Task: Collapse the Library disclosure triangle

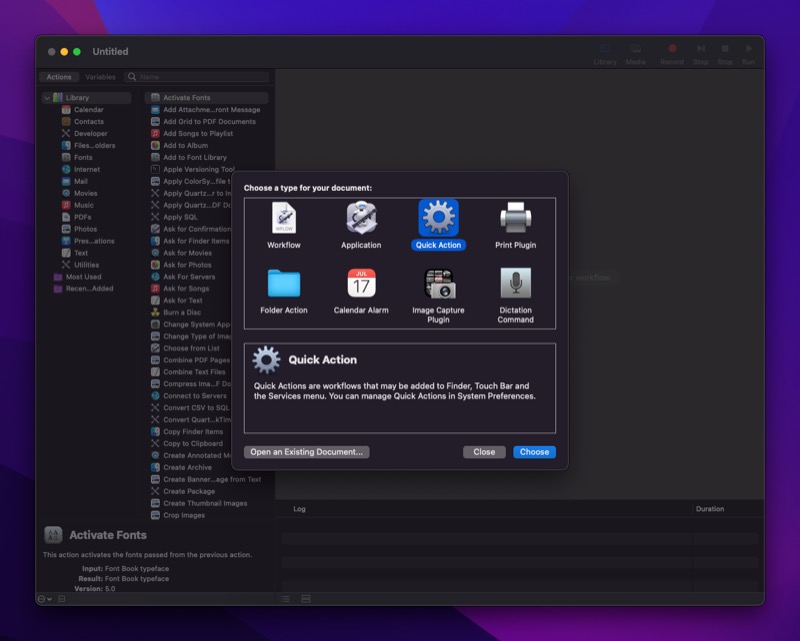Action: 47,97
